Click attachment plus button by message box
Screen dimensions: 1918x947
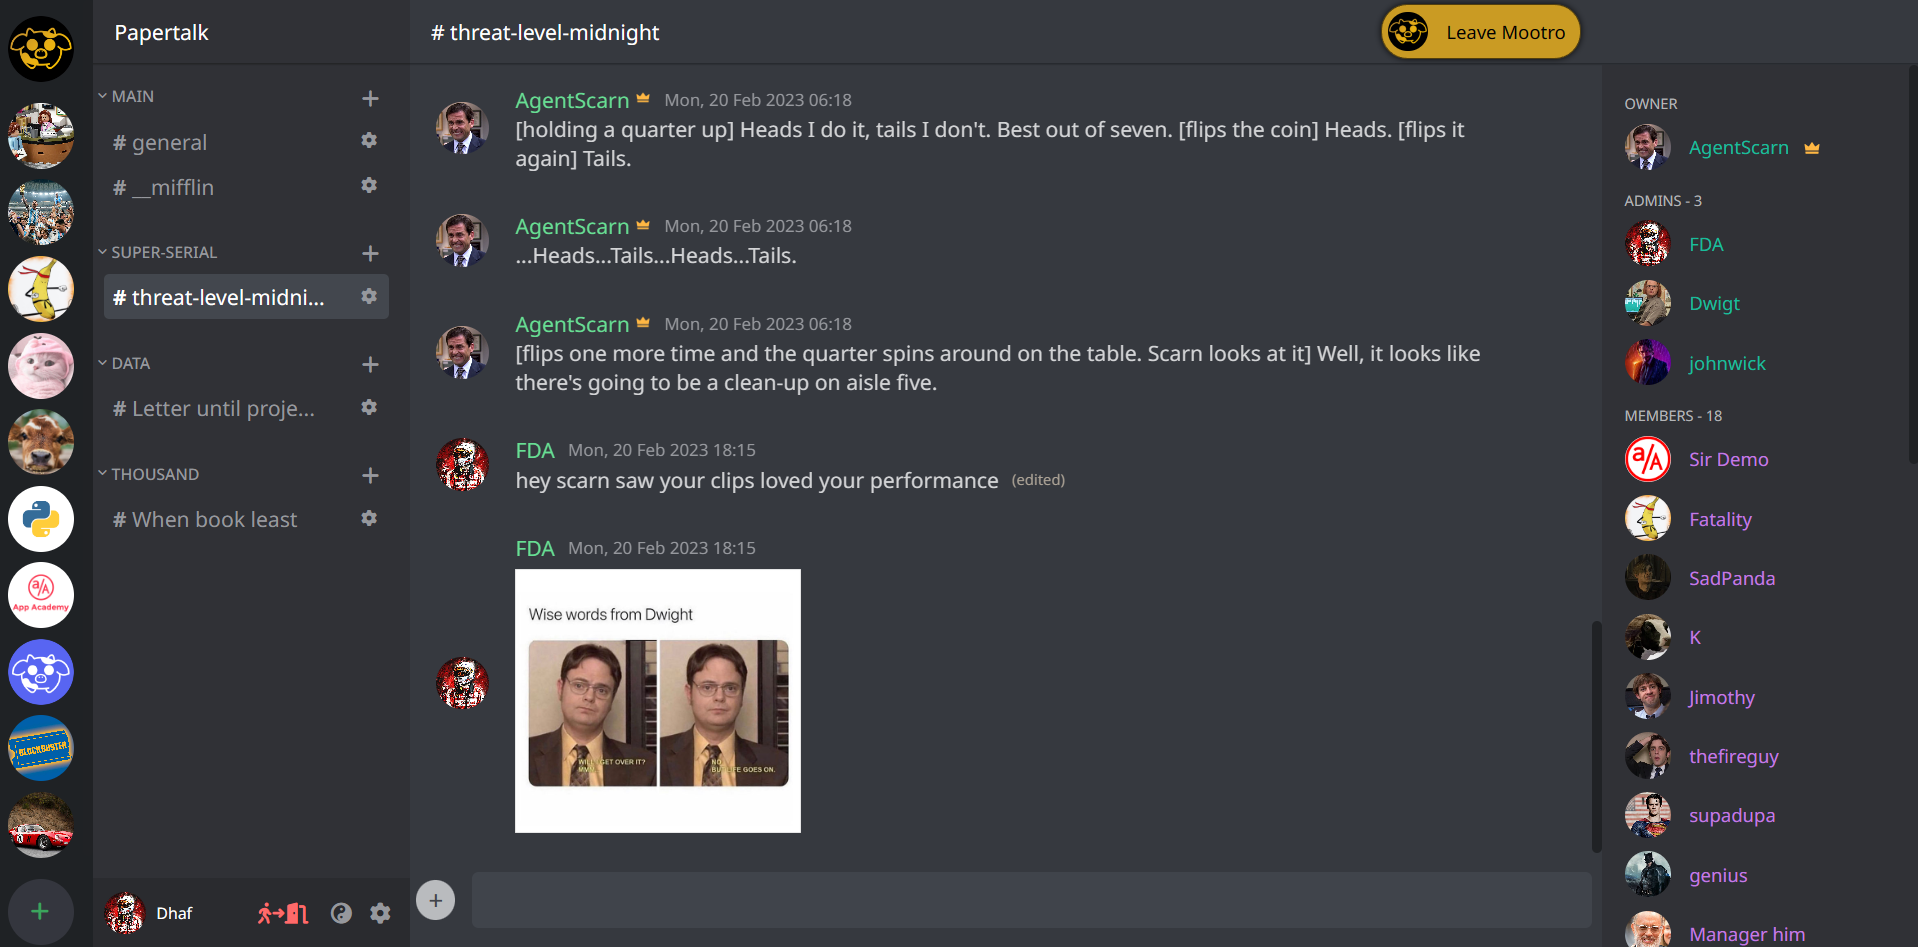(435, 900)
